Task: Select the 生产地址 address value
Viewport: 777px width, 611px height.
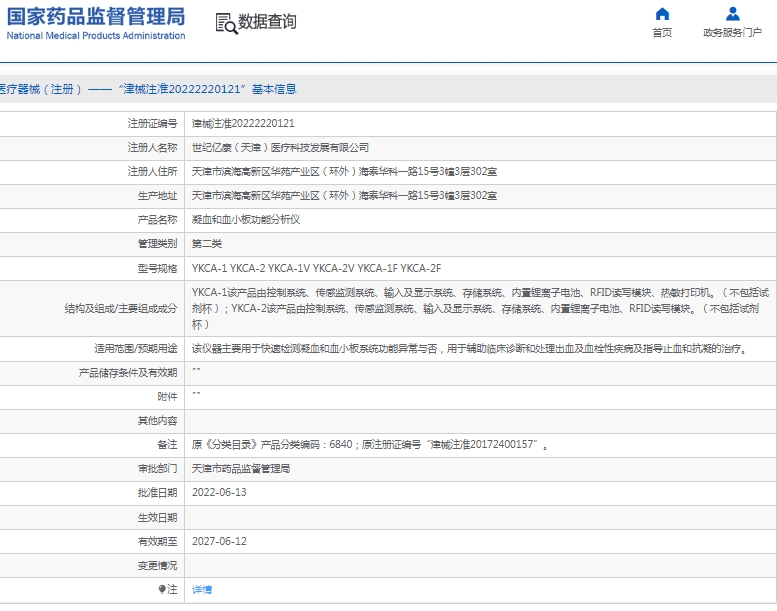Action: (x=344, y=196)
